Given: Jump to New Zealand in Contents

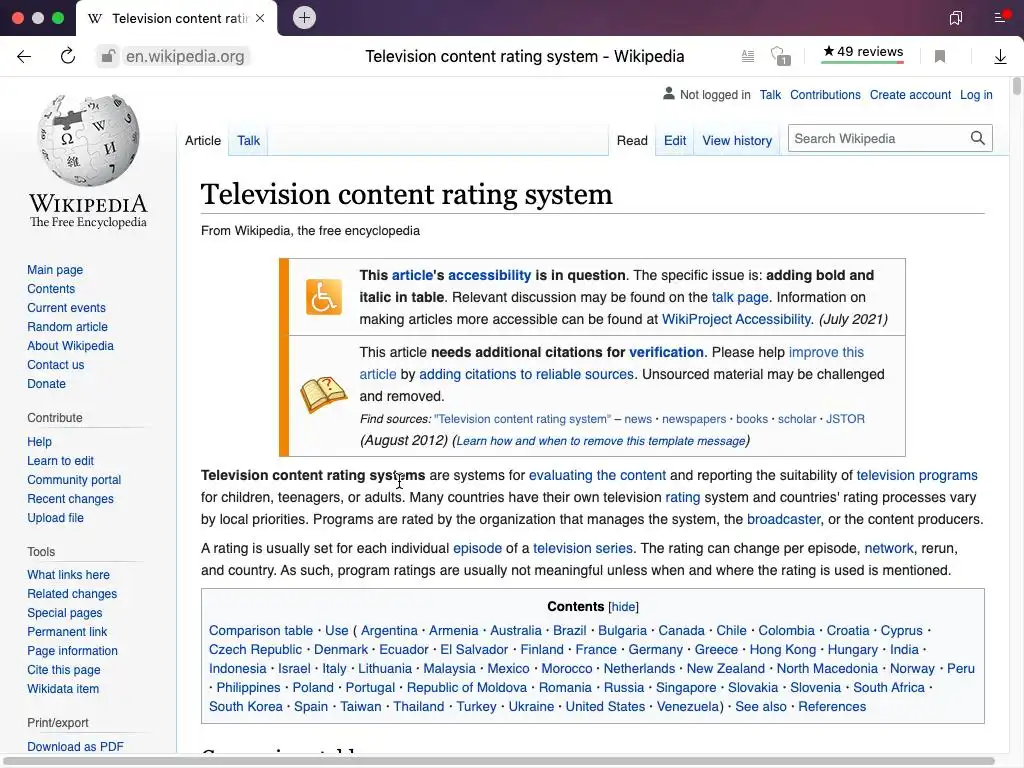Looking at the screenshot, I should click(725, 669).
